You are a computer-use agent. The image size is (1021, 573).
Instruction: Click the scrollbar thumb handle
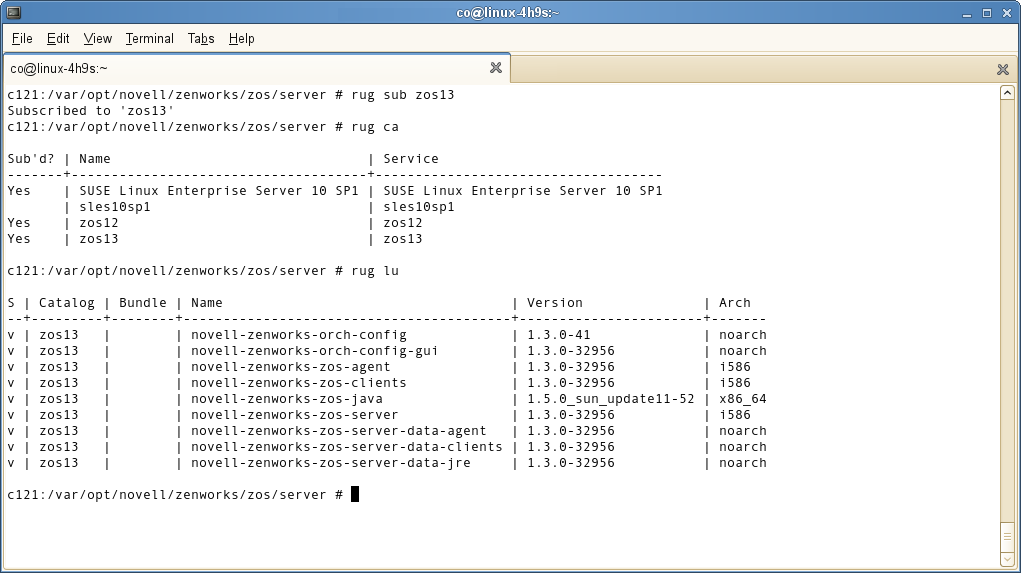point(1007,537)
